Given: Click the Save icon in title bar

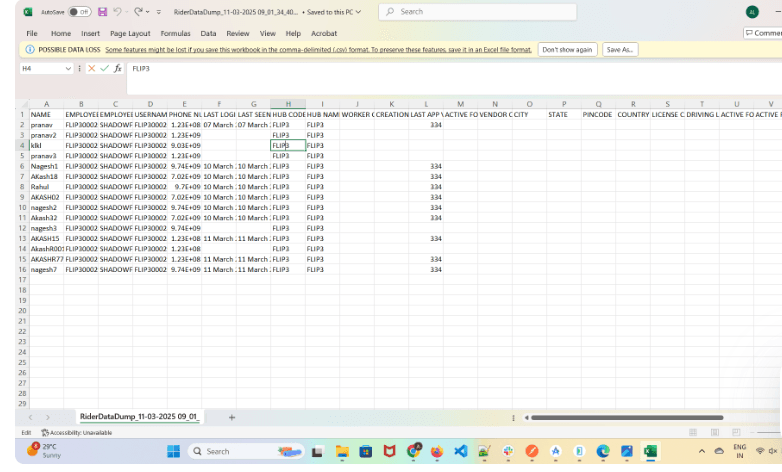Looking at the screenshot, I should [102, 12].
